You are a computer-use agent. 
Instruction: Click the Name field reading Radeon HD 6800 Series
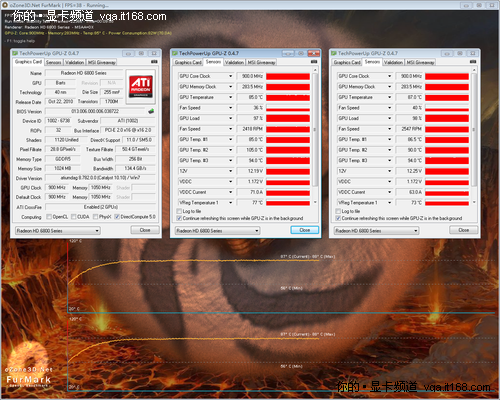pyautogui.click(x=84, y=73)
